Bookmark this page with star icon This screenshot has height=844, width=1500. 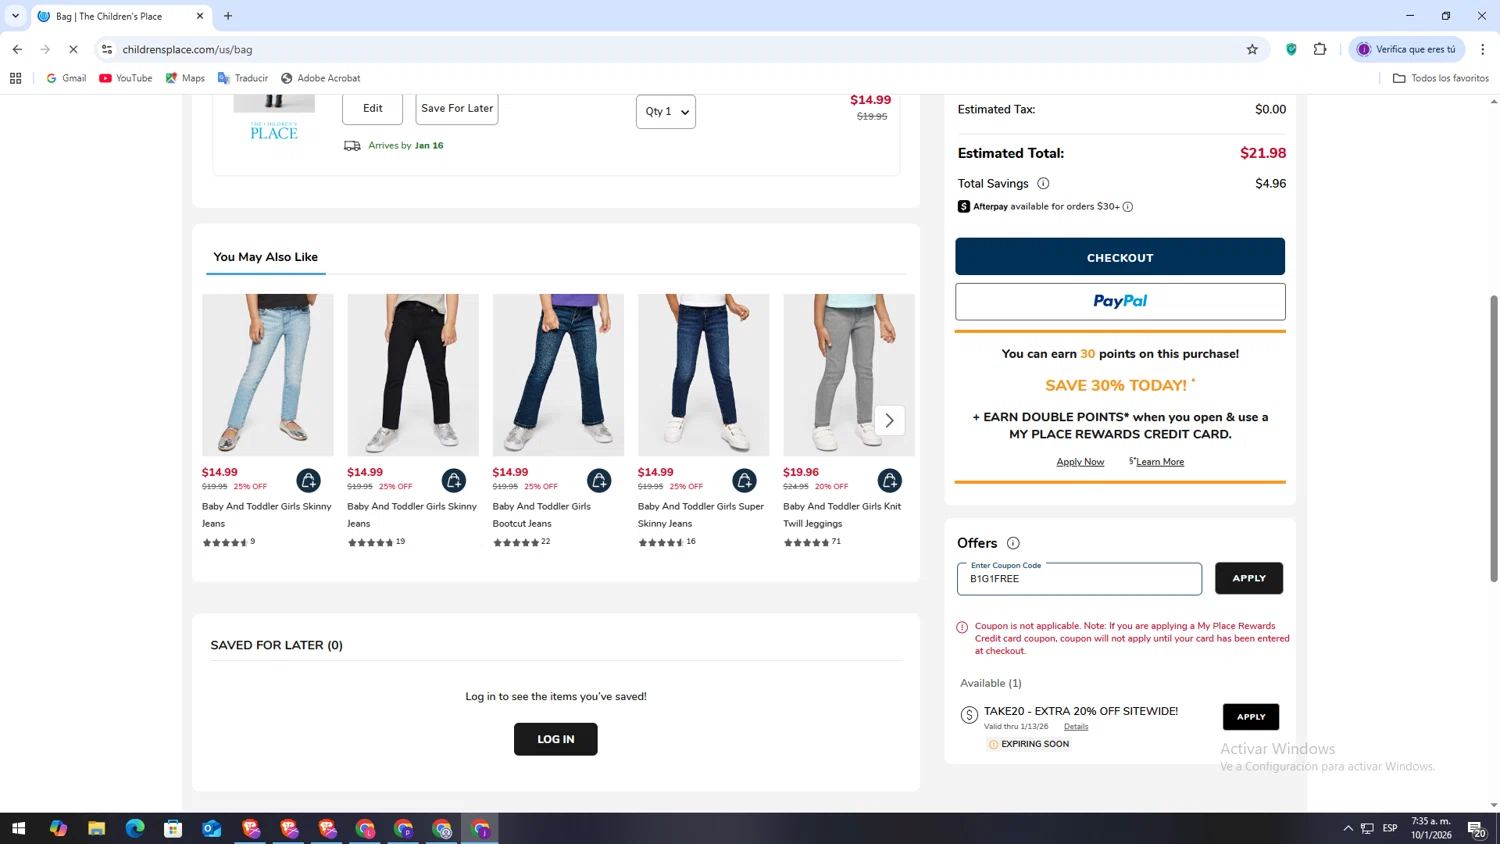(x=1252, y=49)
